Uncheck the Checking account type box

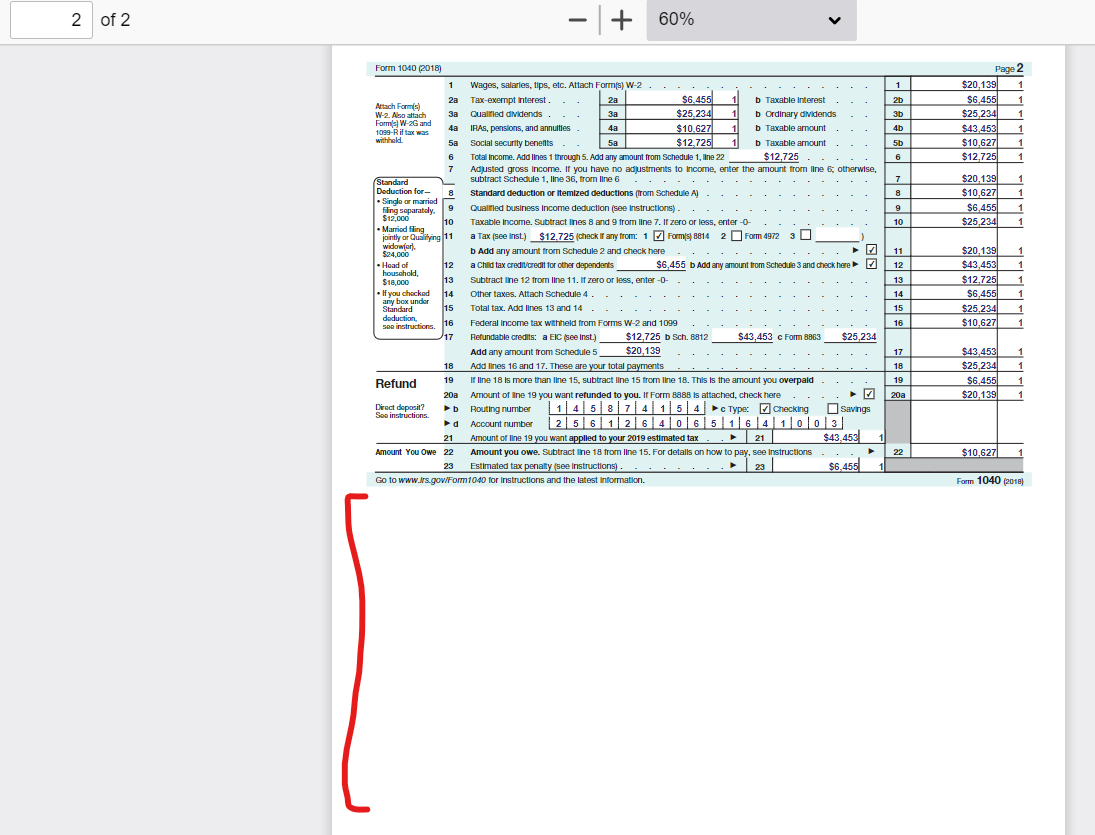pos(765,408)
